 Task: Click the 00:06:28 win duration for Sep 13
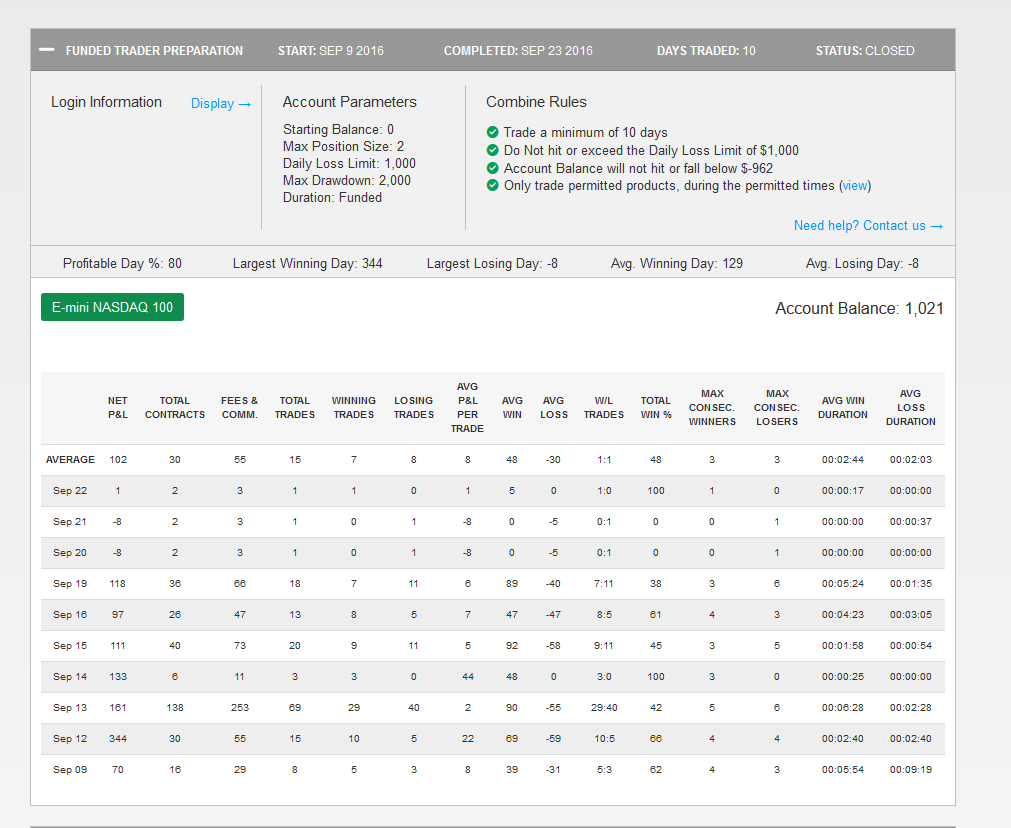(843, 707)
